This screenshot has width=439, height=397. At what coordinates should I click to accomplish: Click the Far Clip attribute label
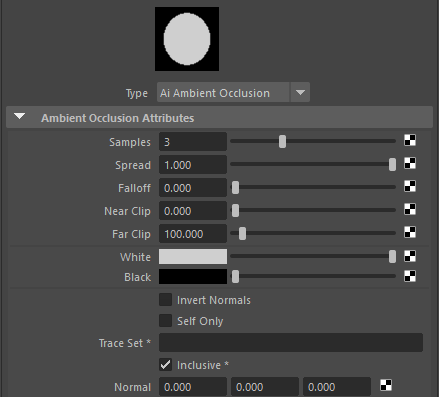[131, 234]
